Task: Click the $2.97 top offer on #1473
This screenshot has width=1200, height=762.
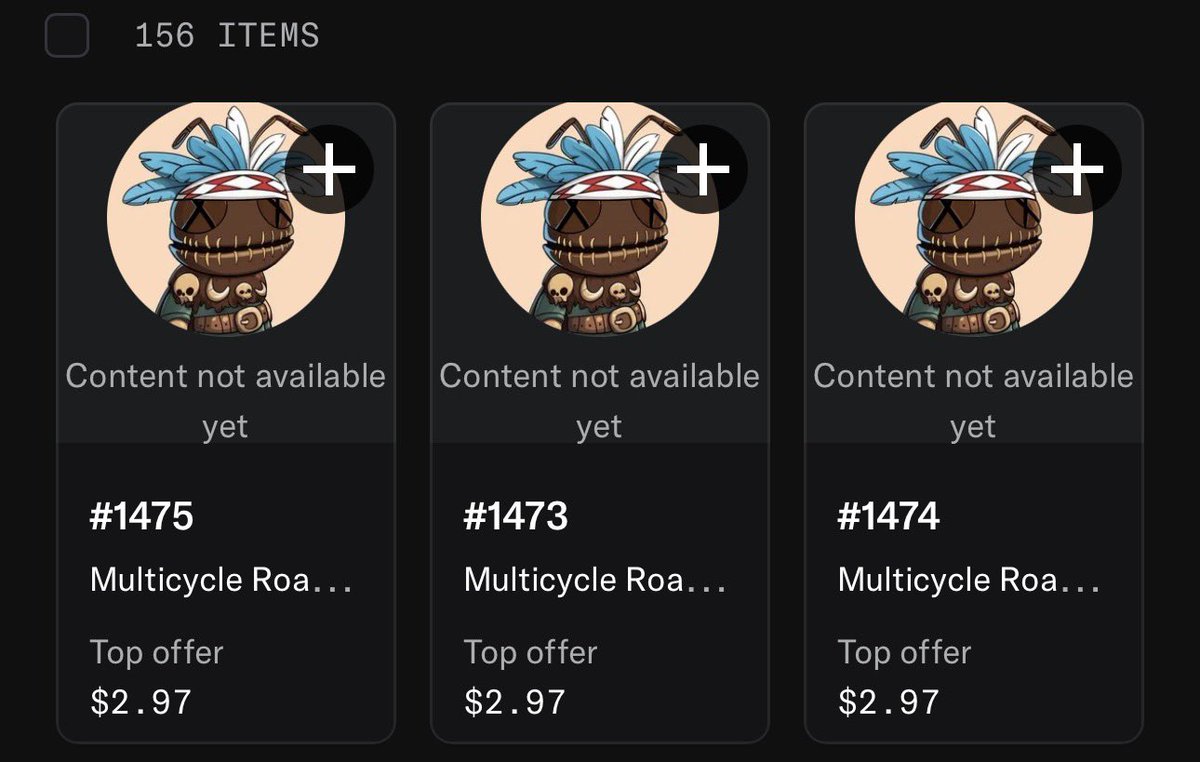Action: pyautogui.click(x=515, y=701)
